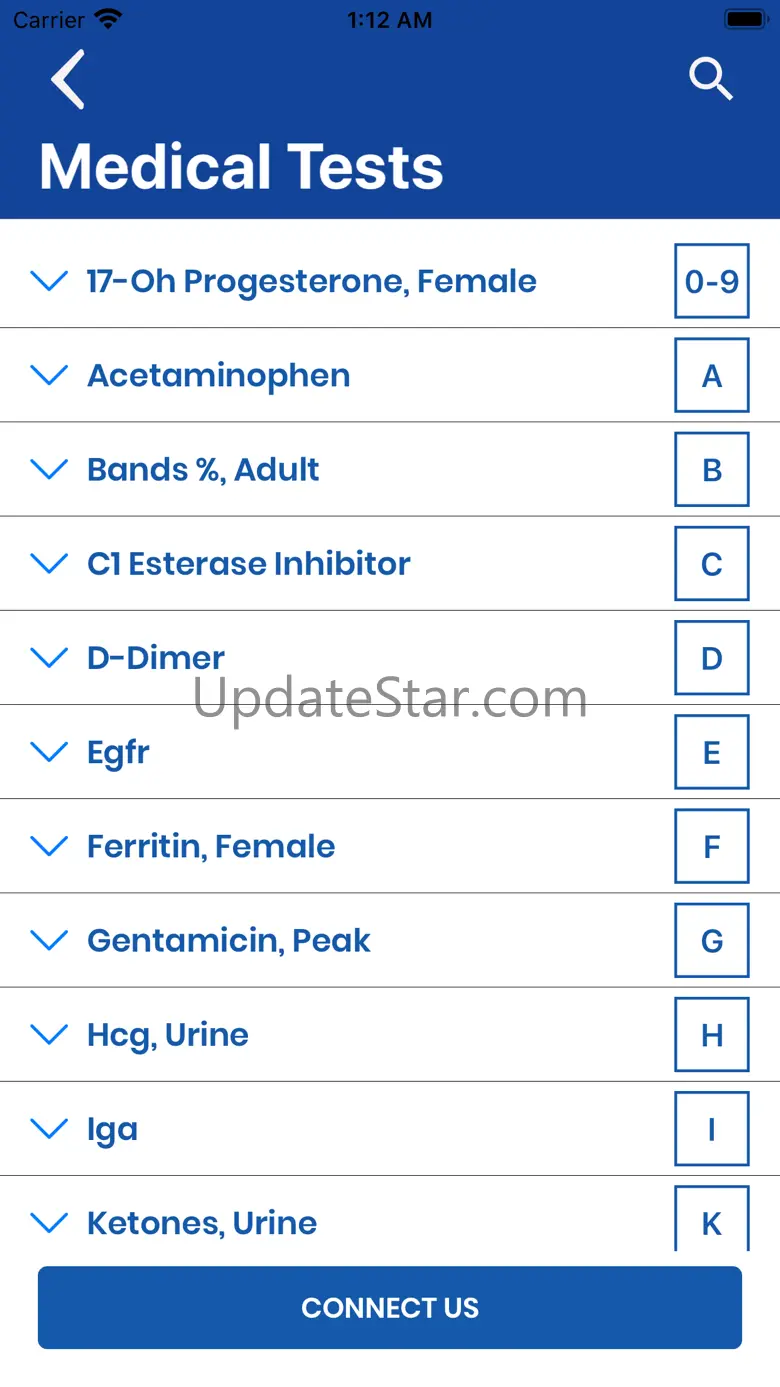Select the Egfr test row
The width and height of the screenshot is (780, 1387).
pyautogui.click(x=118, y=752)
